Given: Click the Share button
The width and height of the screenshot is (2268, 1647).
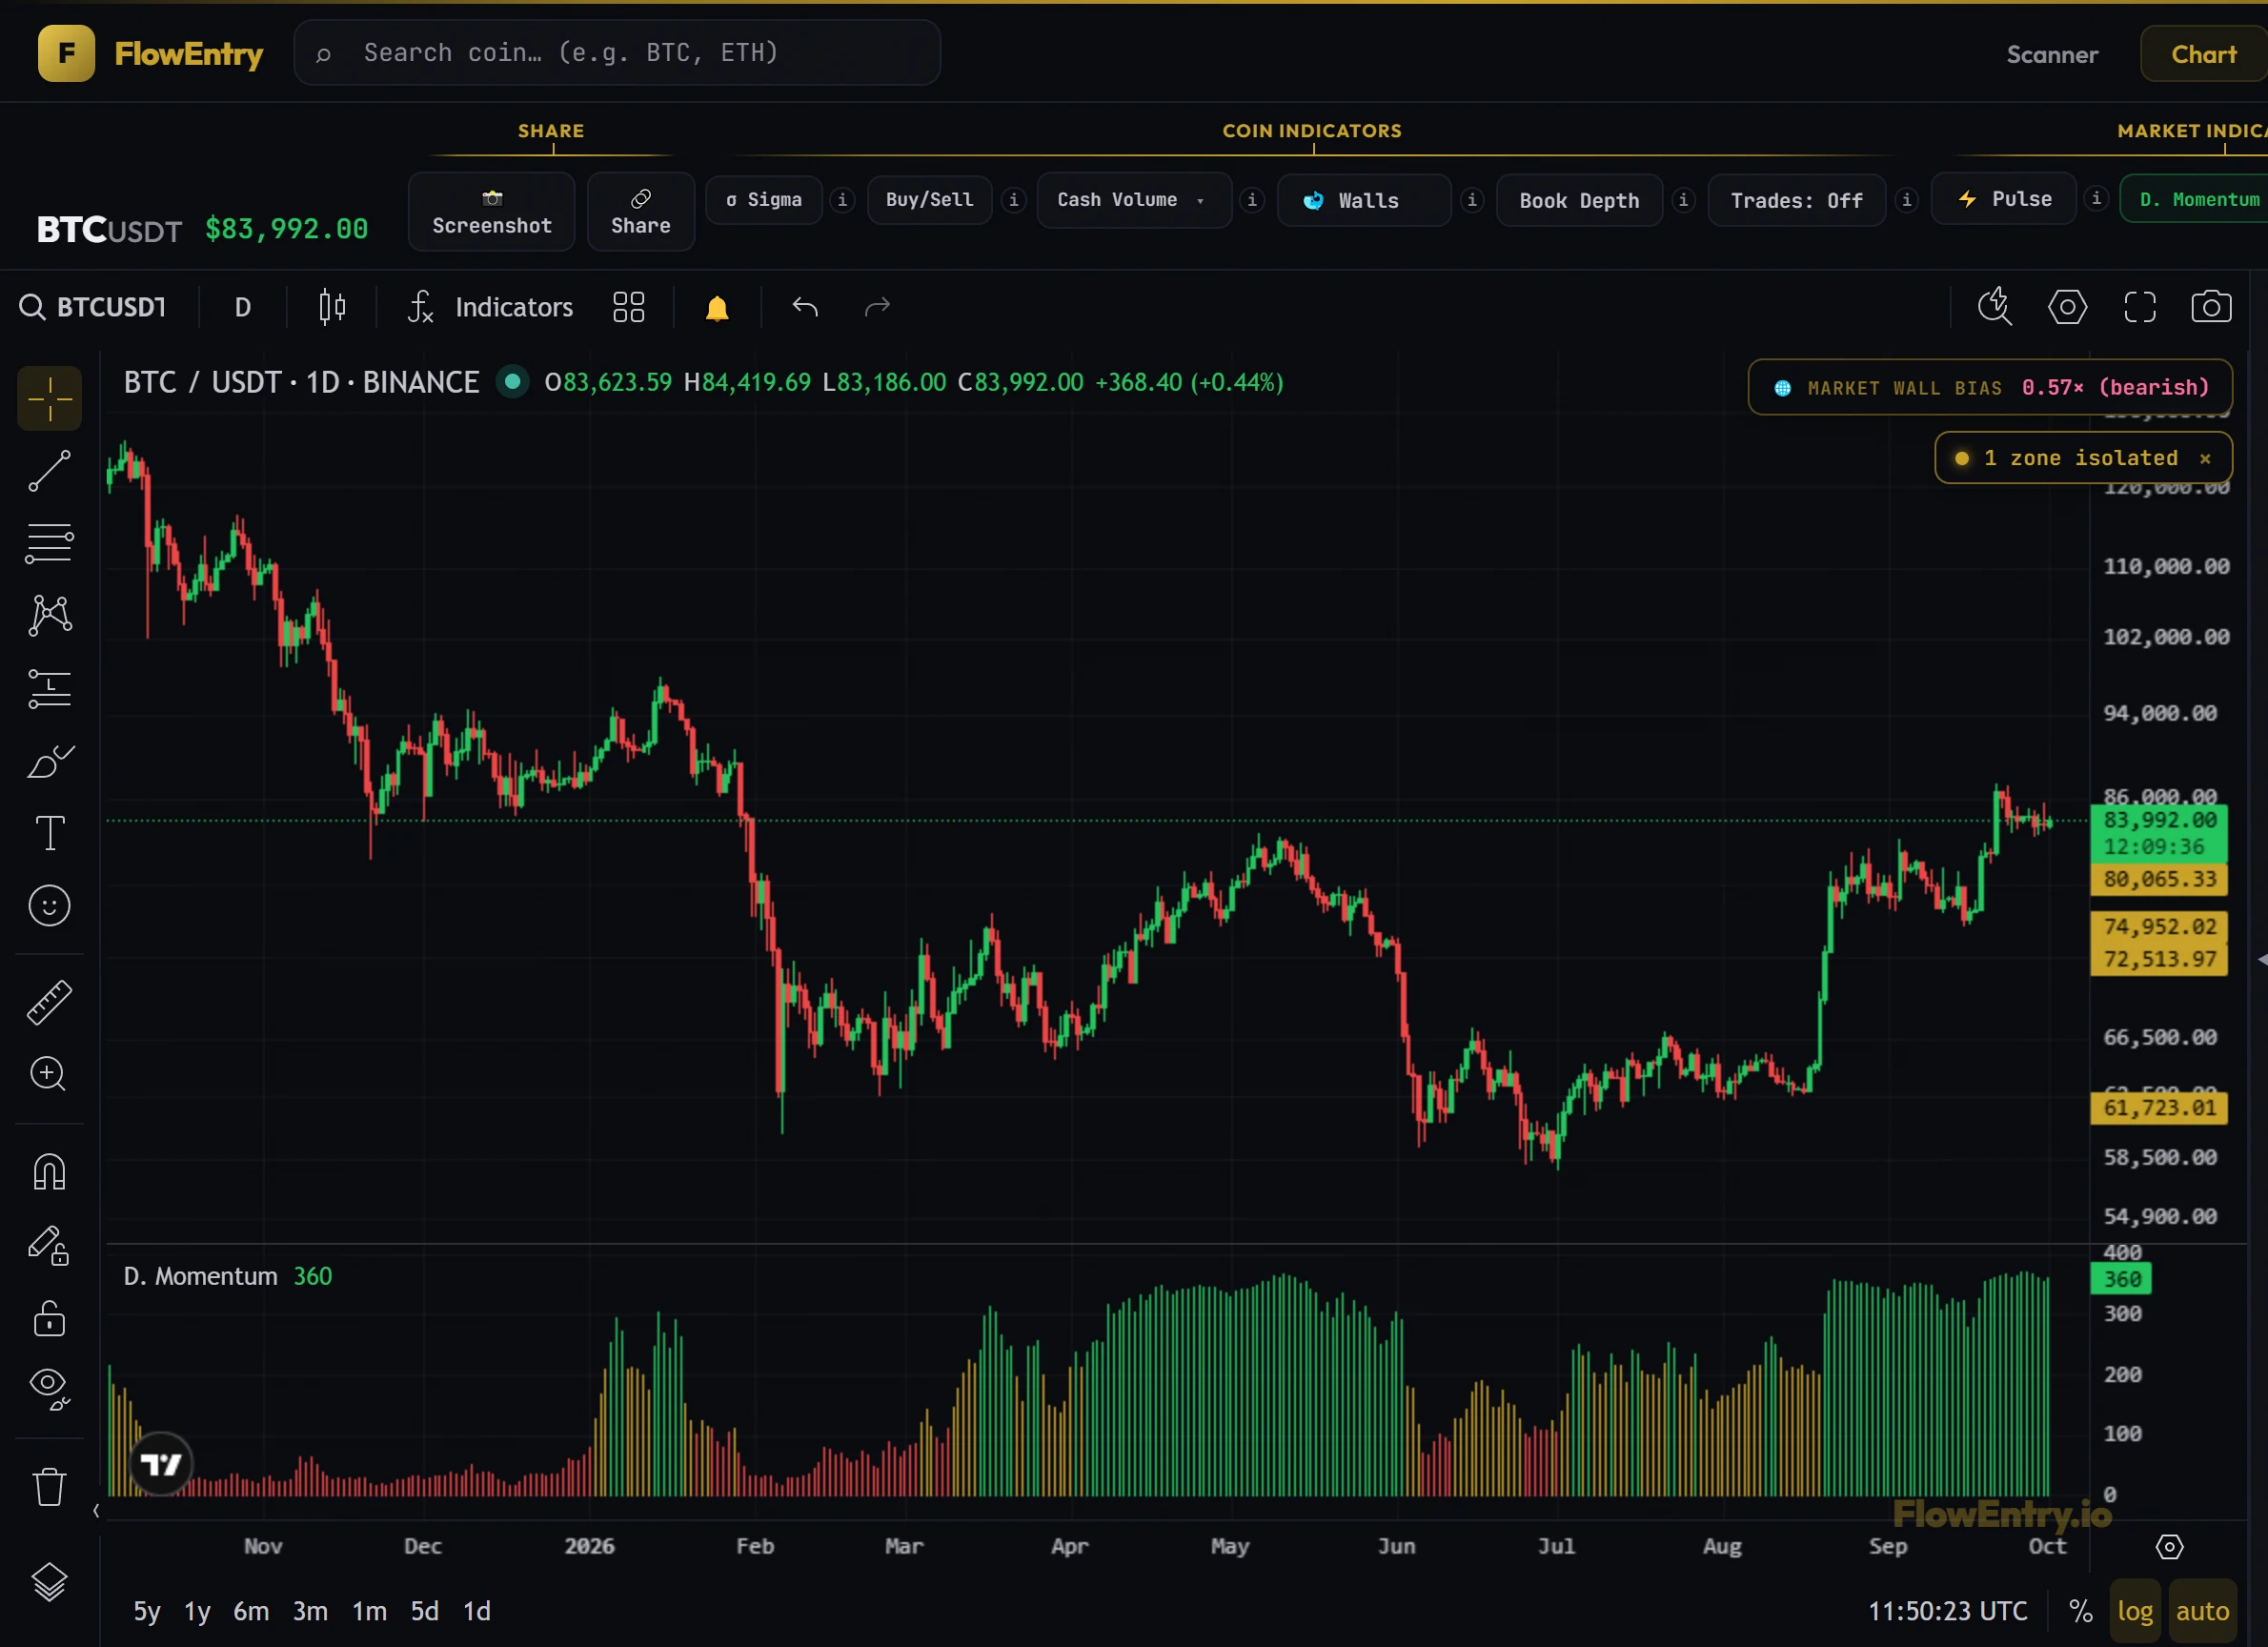Looking at the screenshot, I should (x=641, y=211).
